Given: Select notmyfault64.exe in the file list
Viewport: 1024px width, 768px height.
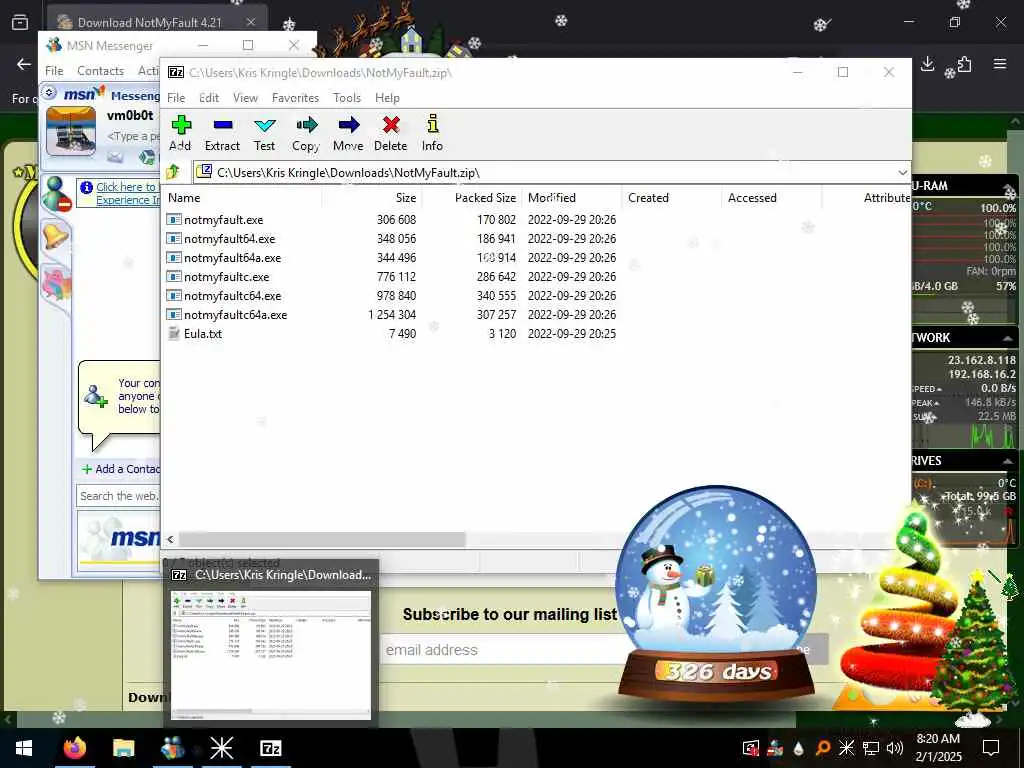Looking at the screenshot, I should coord(229,239).
